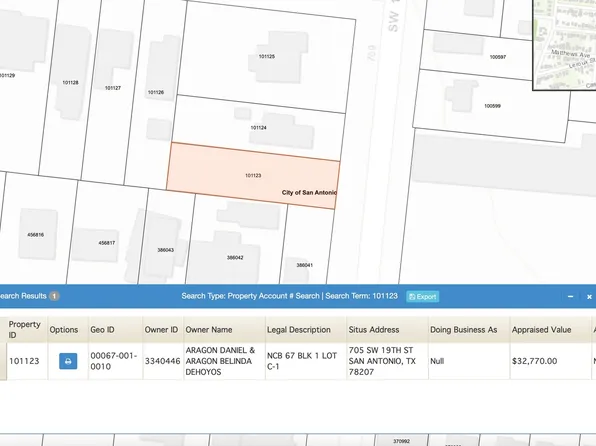Click the results count badge
The height and width of the screenshot is (446, 596).
[x=54, y=296]
